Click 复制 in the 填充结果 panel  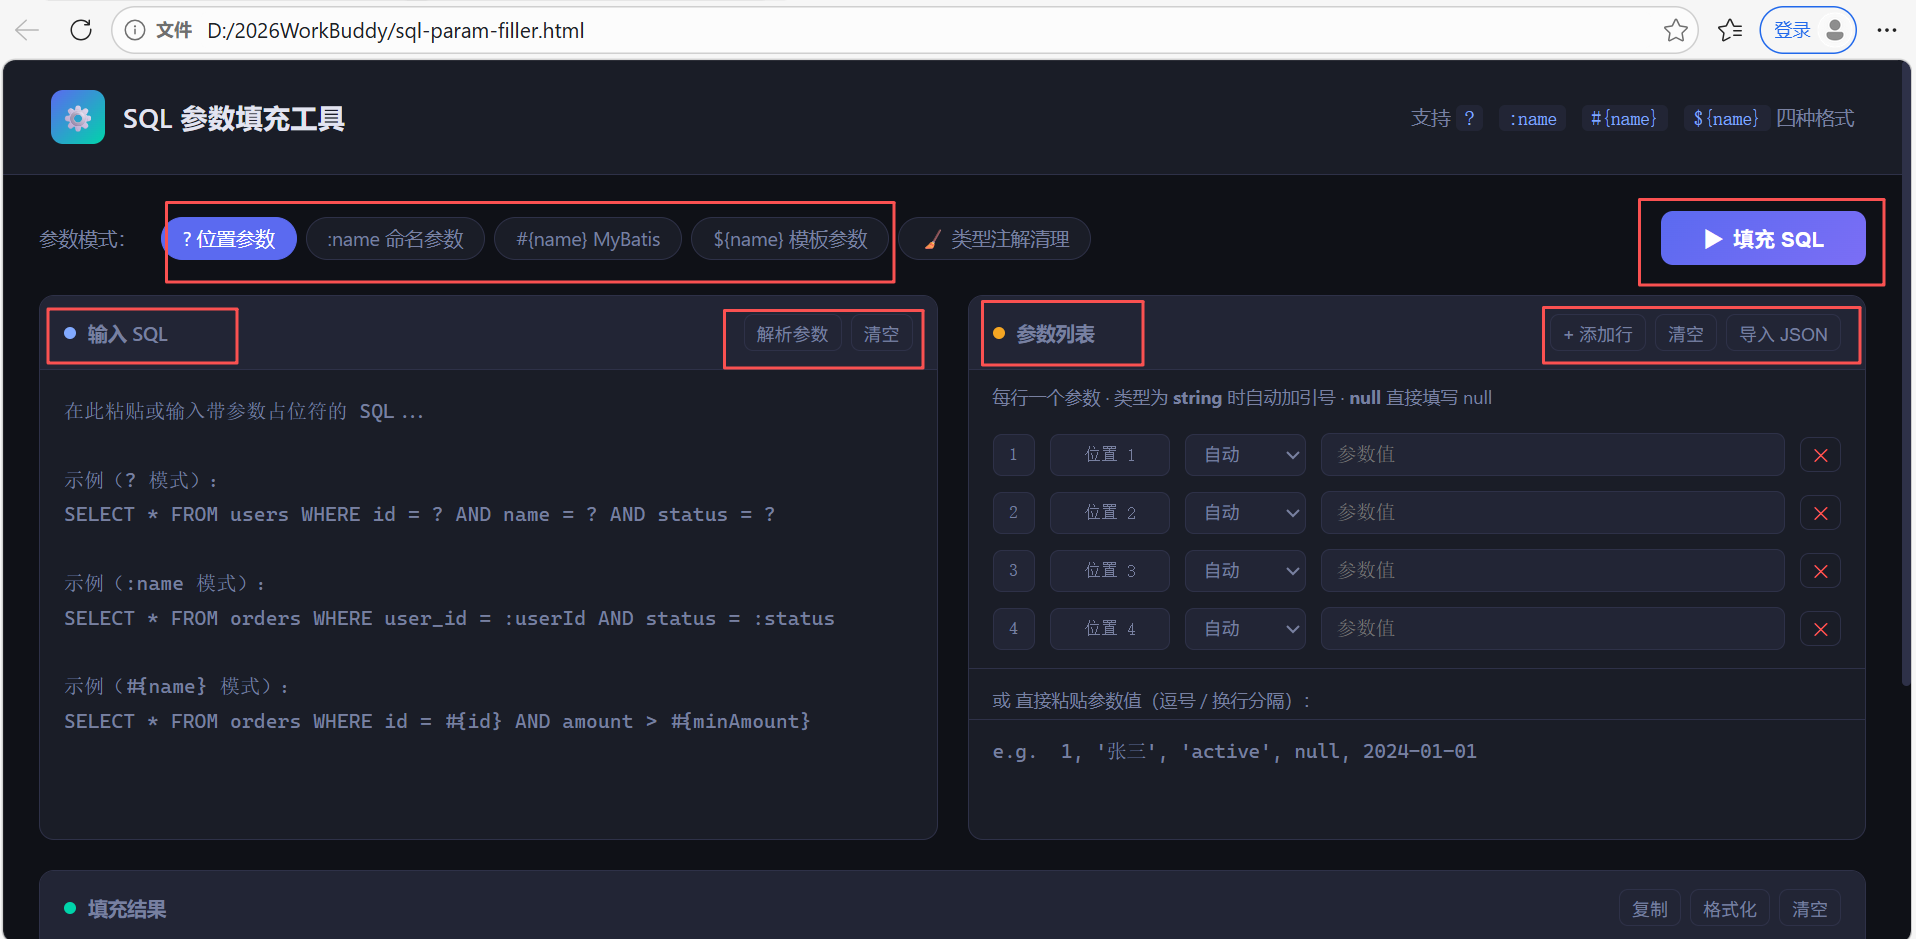pyautogui.click(x=1650, y=909)
